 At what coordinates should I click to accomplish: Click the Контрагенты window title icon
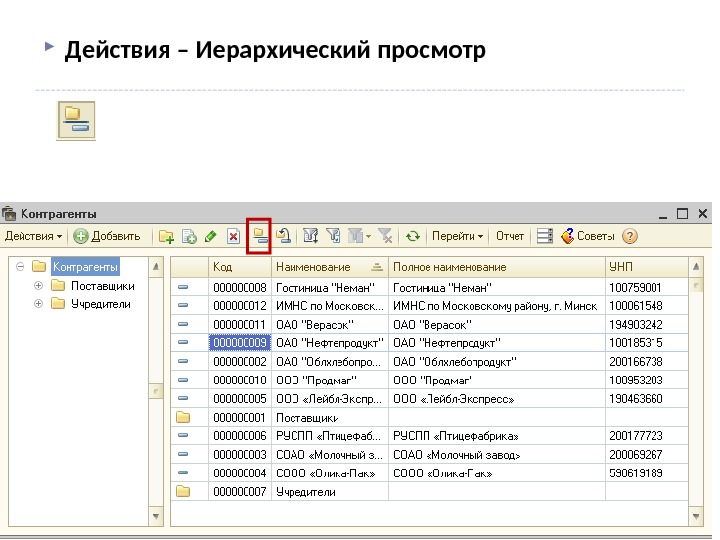click(9, 214)
